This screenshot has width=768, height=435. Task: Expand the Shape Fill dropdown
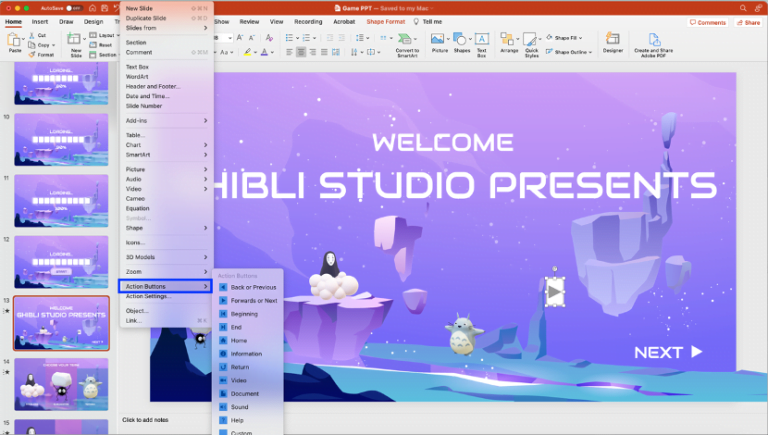point(570,37)
